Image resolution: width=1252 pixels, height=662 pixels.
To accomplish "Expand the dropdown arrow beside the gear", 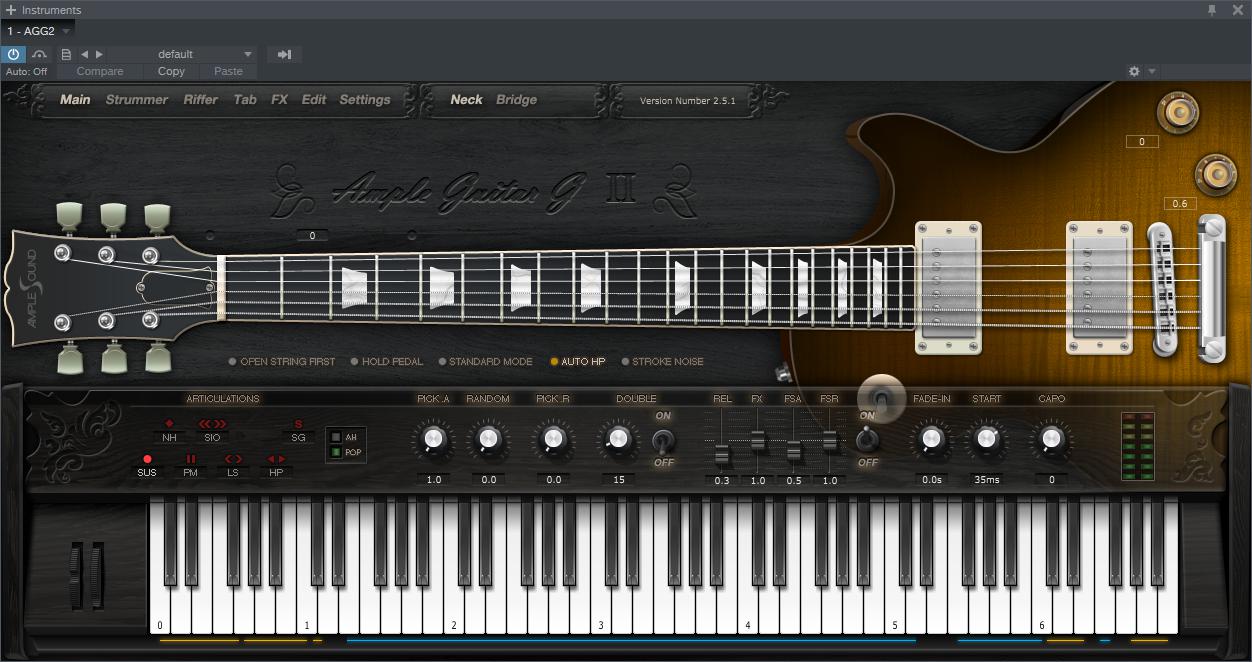I will click(1152, 71).
